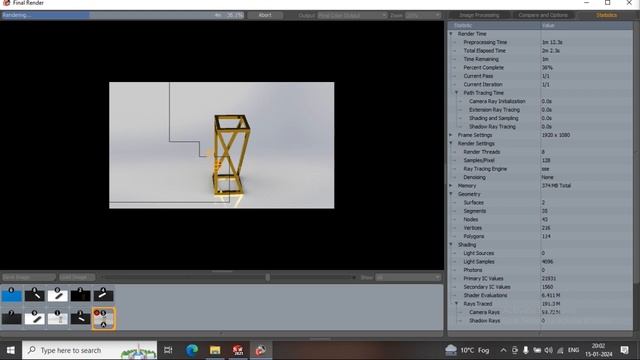Open the Output dropdown

point(352,15)
